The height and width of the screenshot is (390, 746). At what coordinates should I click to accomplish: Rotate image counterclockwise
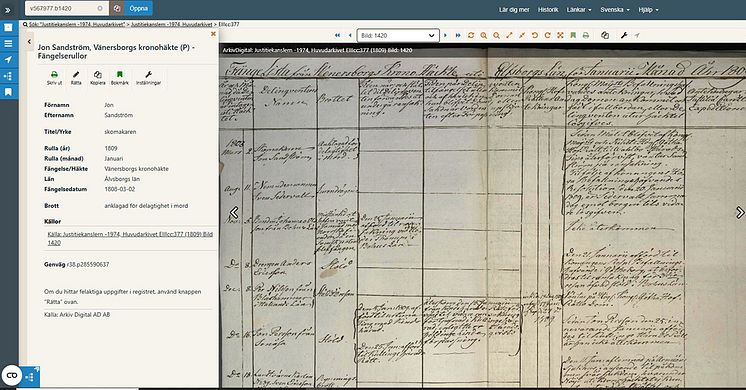pos(535,36)
